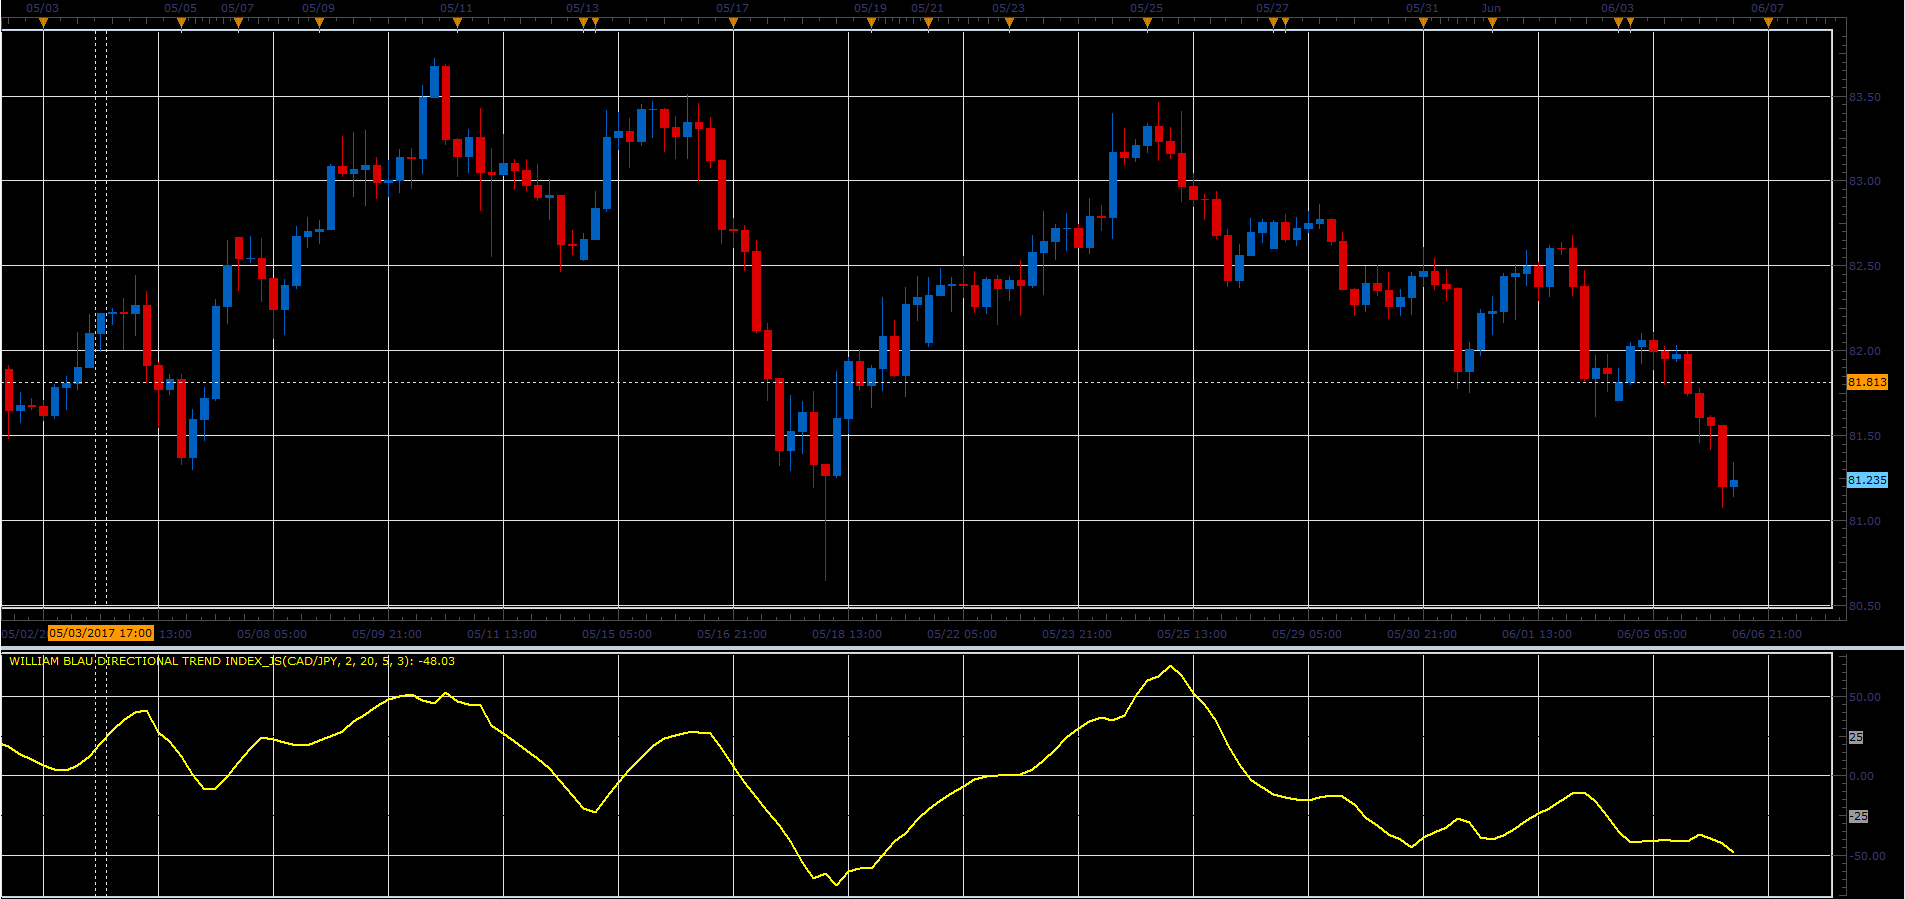Screen dimensions: 1905x899
Task: Click the 05/16 21:00 time axis label
Action: pyautogui.click(x=732, y=634)
